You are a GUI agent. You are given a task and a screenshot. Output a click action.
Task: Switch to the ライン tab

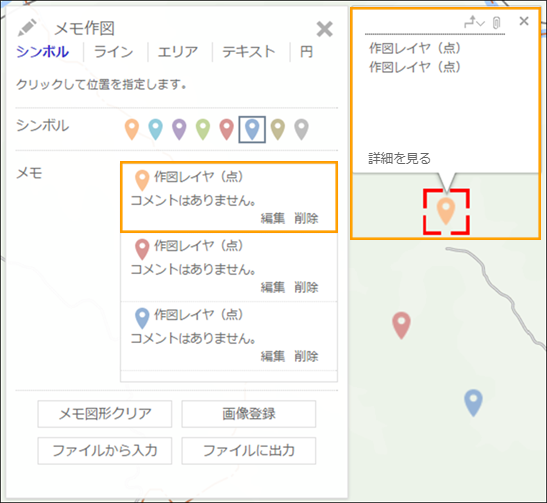point(114,52)
